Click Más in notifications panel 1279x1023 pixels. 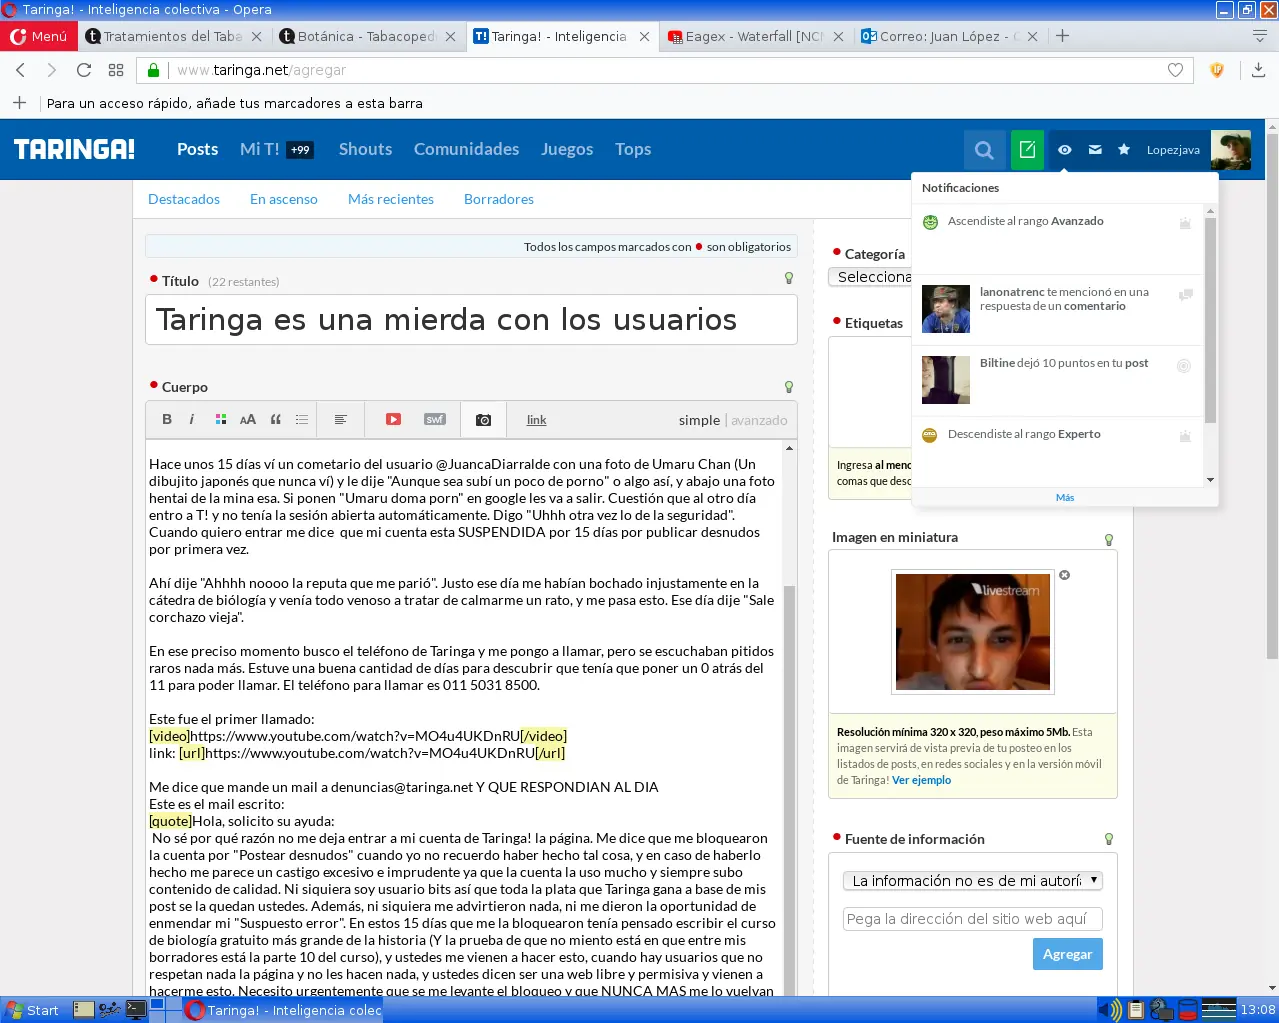1065,497
